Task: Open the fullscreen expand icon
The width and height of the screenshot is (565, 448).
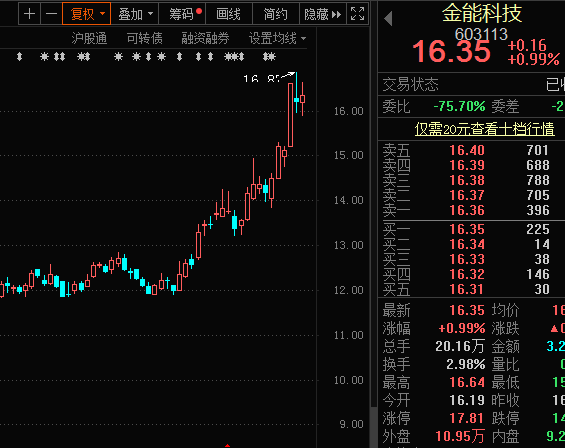Action: 357,14
